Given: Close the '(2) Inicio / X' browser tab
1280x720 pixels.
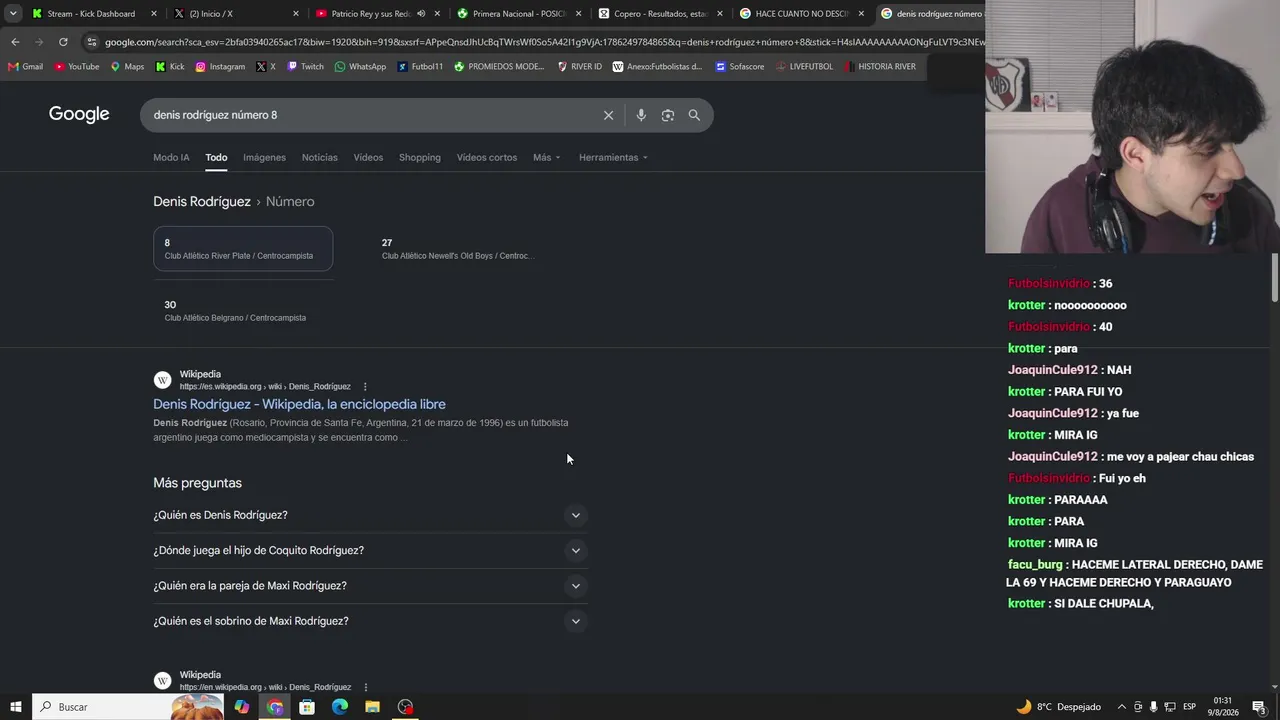Looking at the screenshot, I should 296,14.
